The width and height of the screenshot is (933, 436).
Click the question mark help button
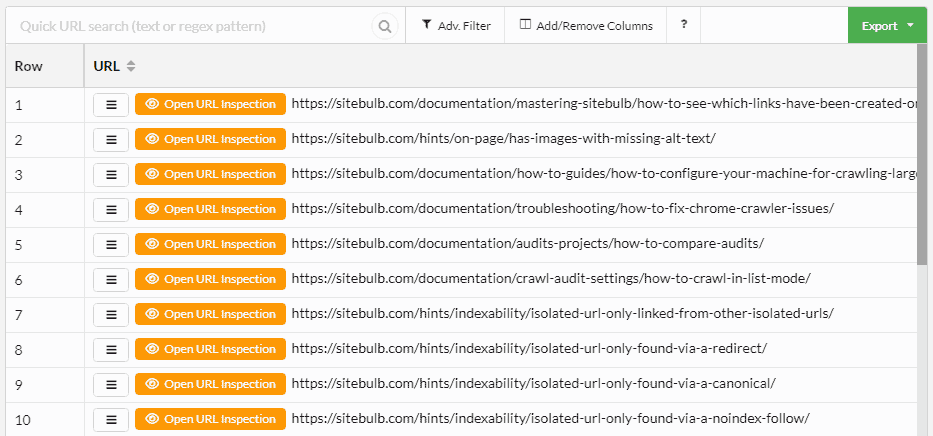683,26
